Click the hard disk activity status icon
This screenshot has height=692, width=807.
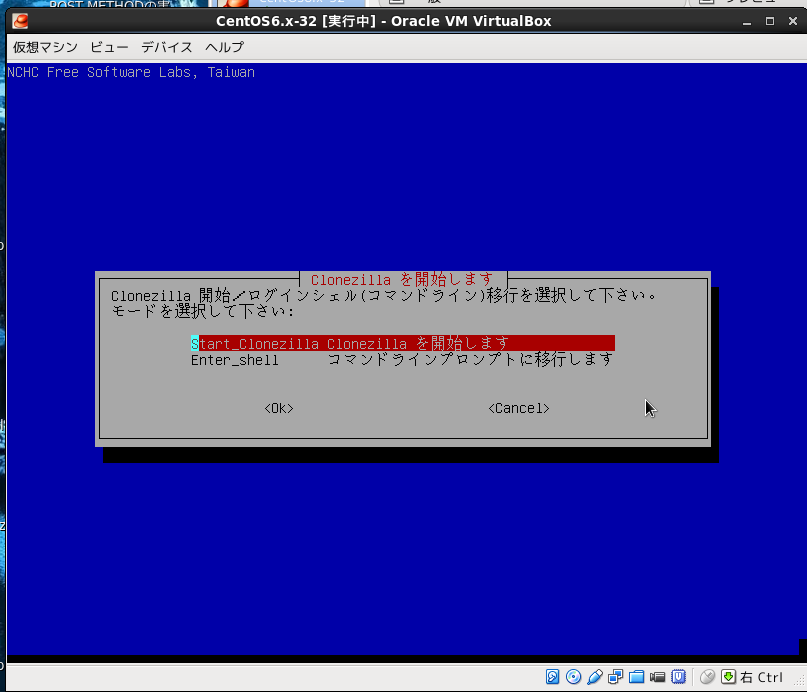[x=552, y=677]
